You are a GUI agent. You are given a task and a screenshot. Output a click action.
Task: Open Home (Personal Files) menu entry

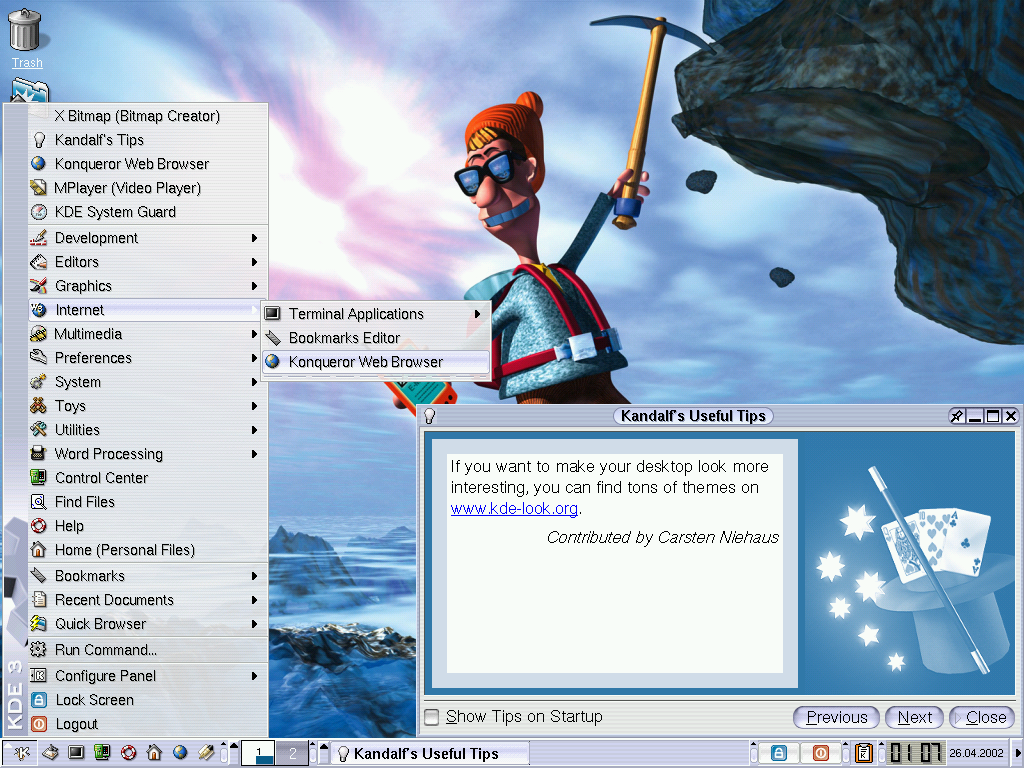(x=148, y=550)
